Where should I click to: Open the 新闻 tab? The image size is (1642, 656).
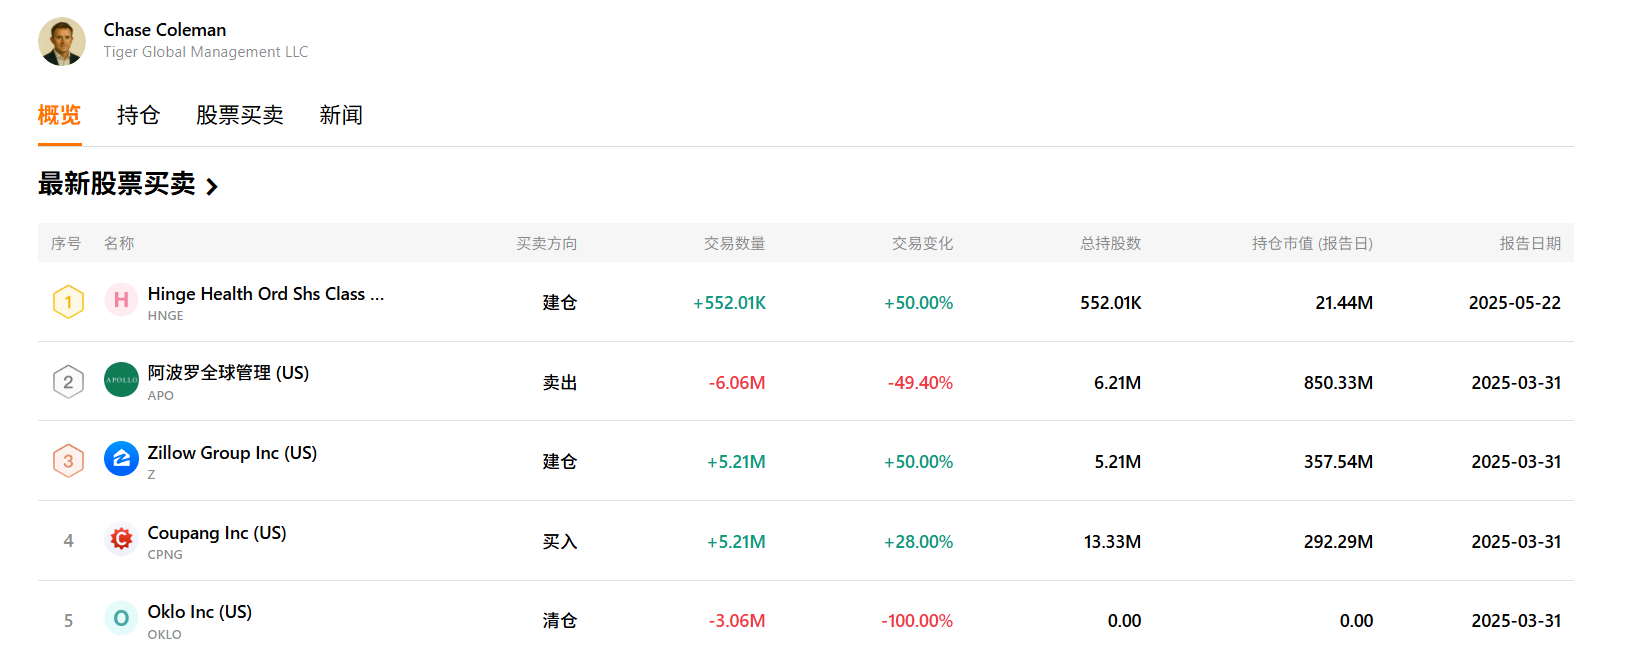click(341, 115)
